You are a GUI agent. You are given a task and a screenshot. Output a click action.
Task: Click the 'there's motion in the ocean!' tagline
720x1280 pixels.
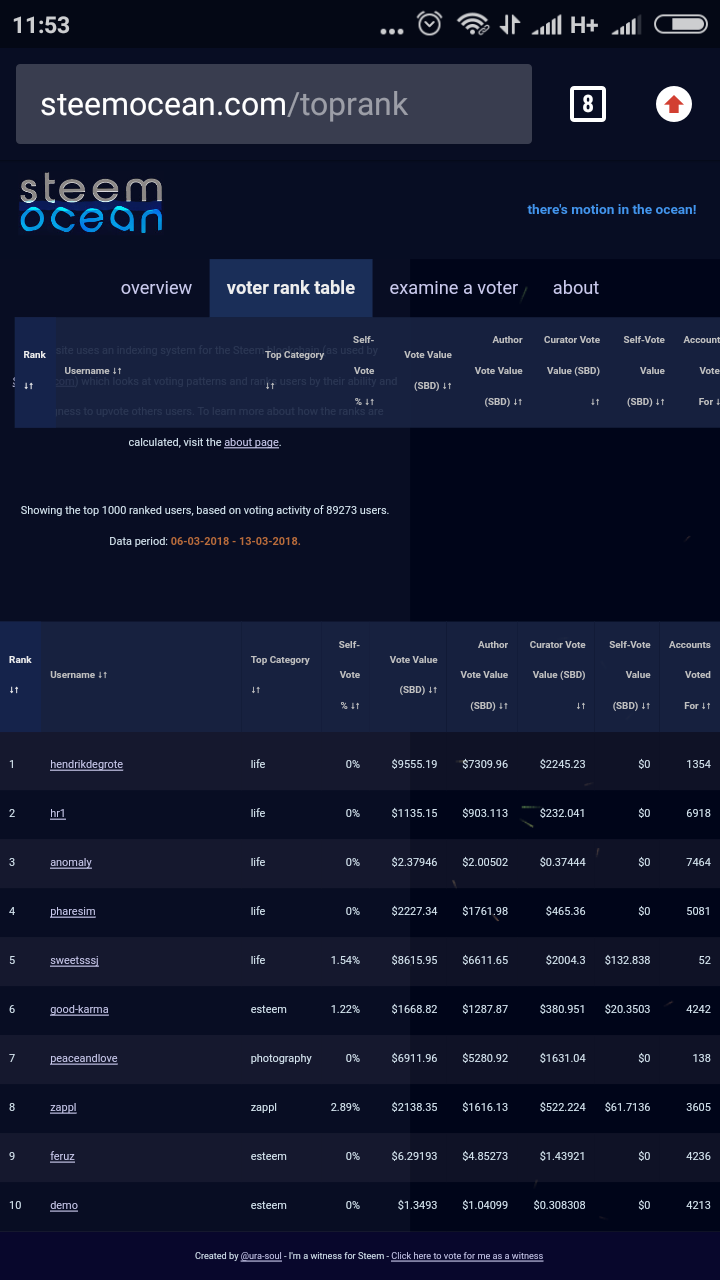point(612,210)
